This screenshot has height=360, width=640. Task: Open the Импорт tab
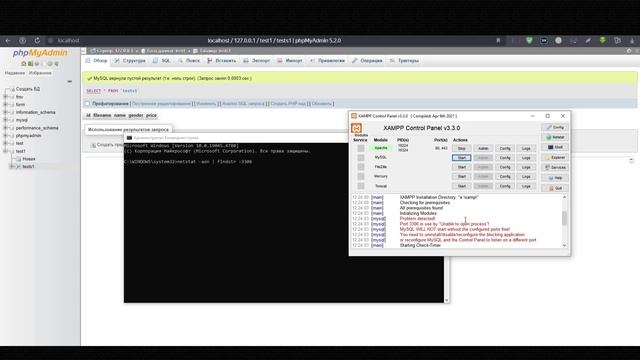click(x=290, y=60)
